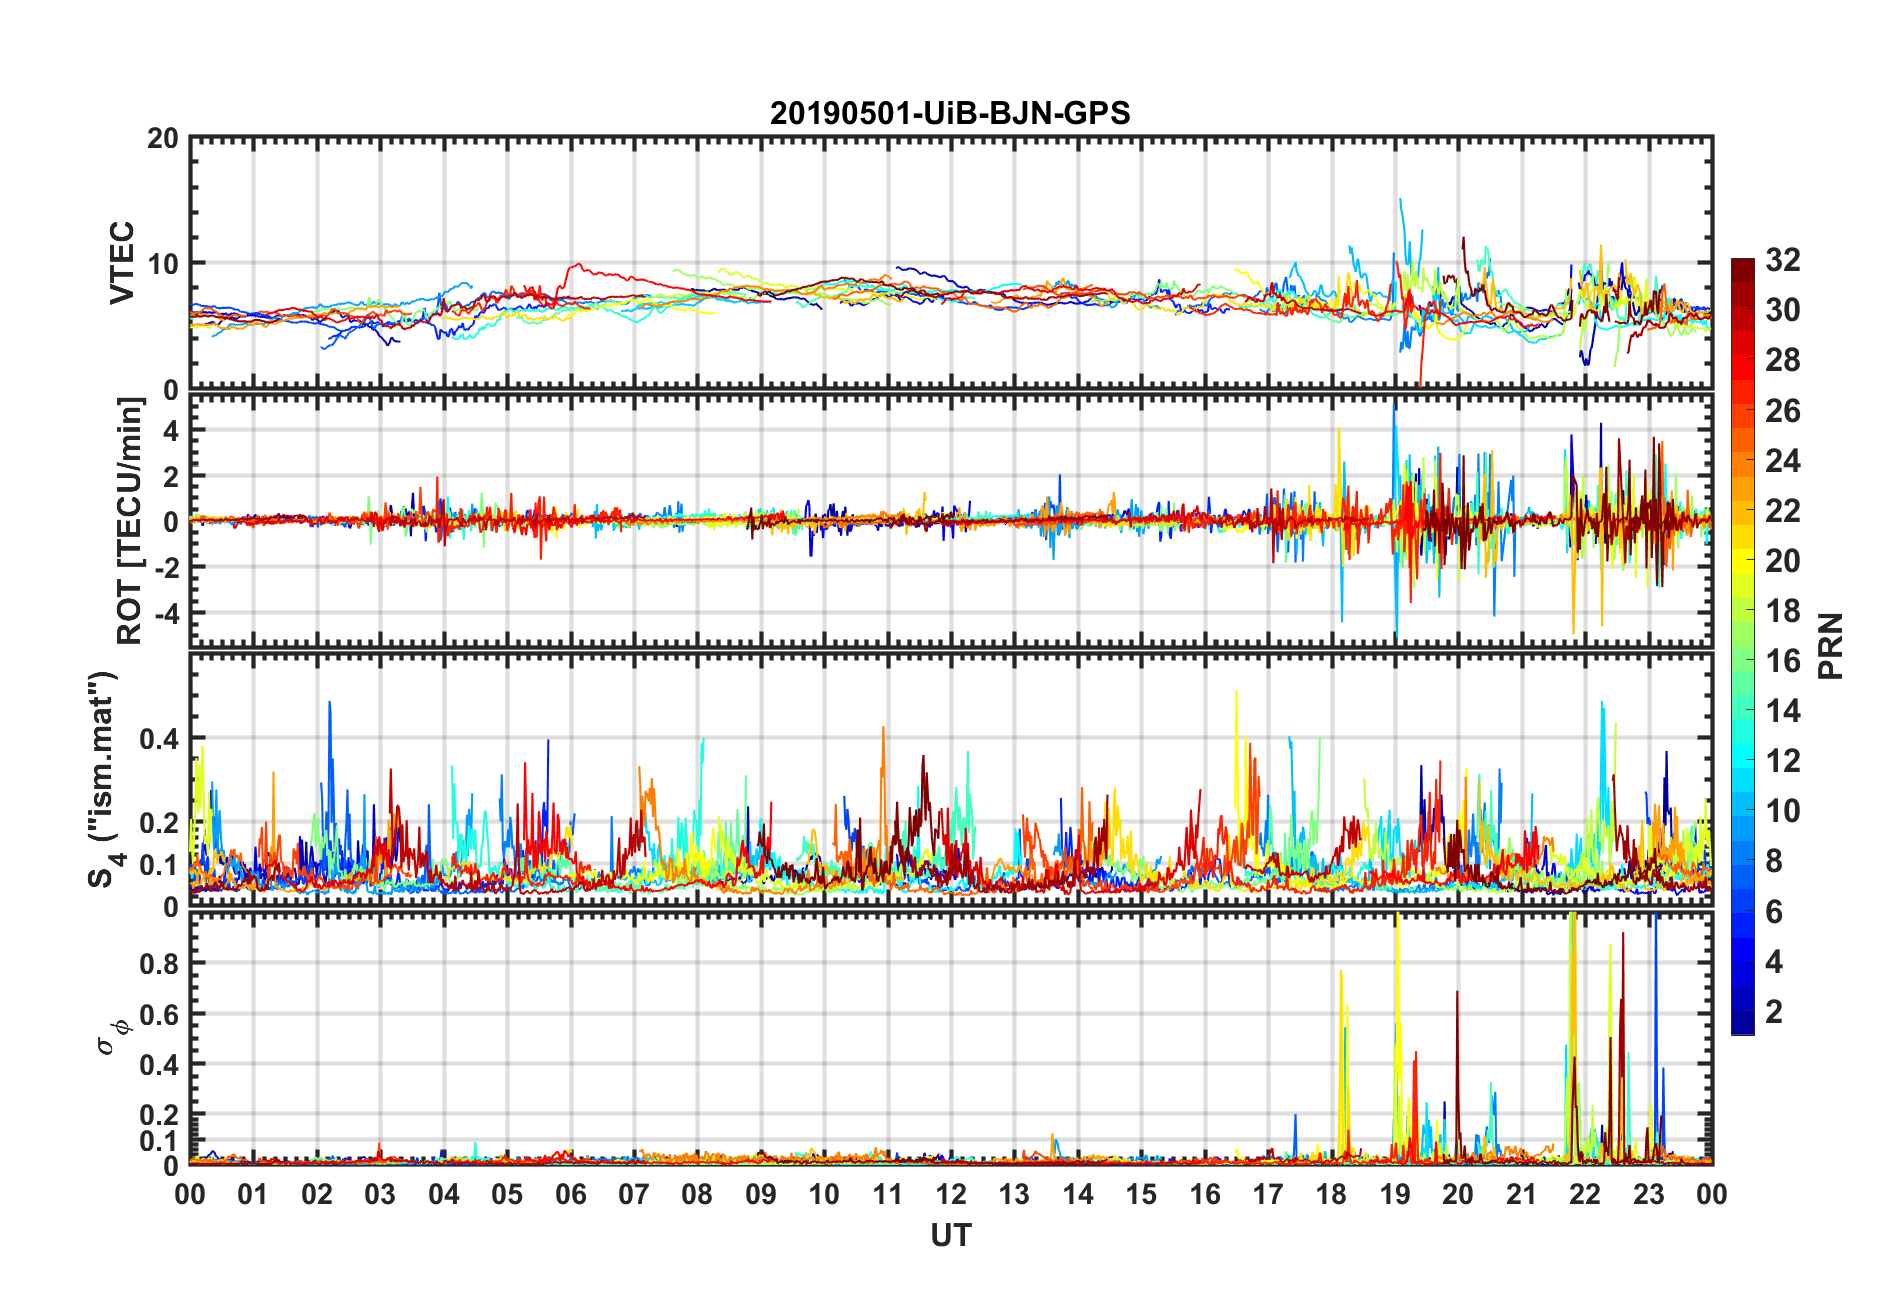Click the PRN color bar scale
Viewport: 1902px width, 1292px height.
point(1743,646)
